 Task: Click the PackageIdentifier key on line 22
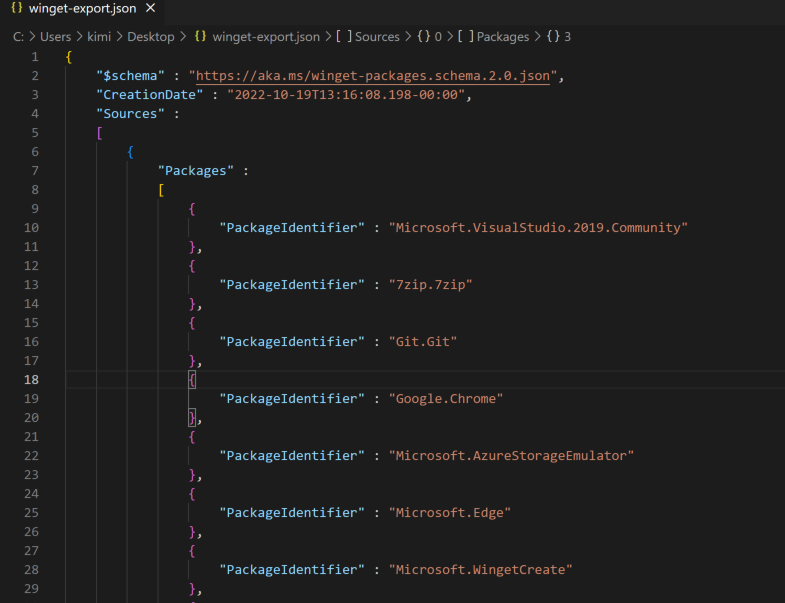point(292,456)
